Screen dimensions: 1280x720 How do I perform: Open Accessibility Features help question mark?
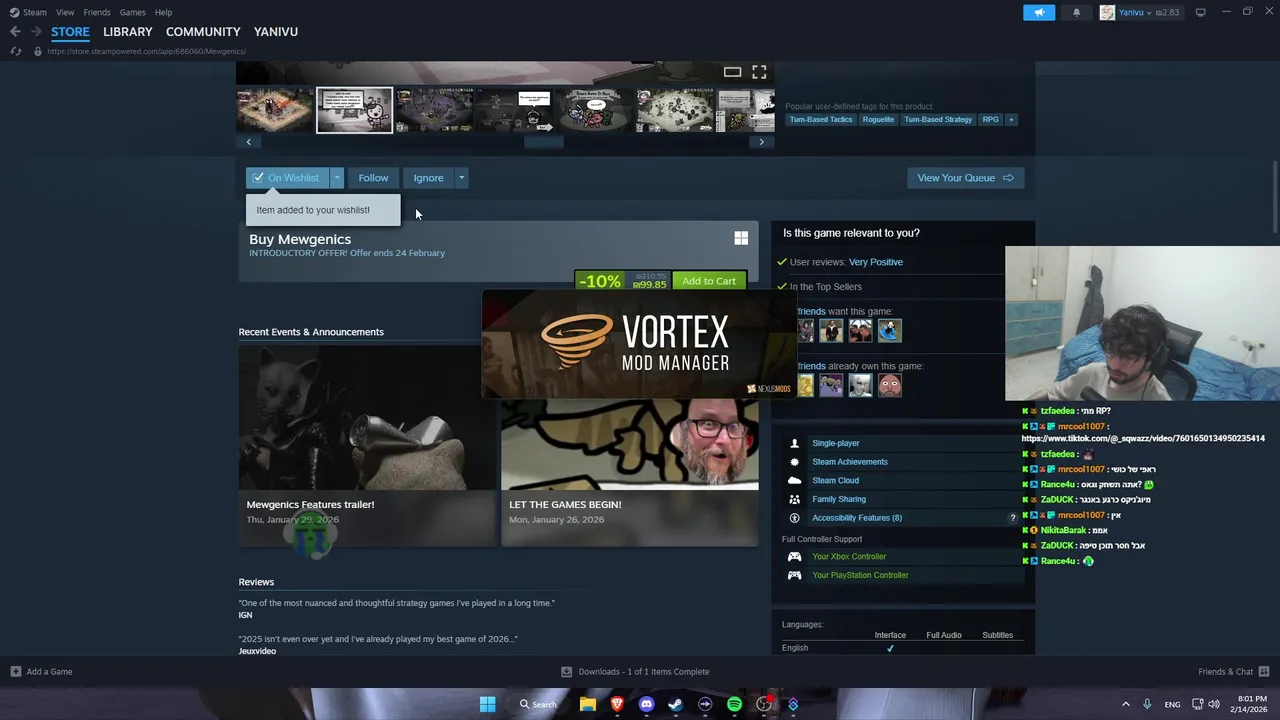point(1012,518)
